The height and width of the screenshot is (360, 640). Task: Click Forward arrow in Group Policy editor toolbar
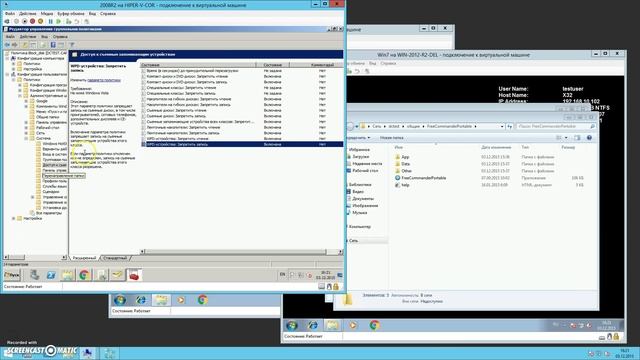click(x=15, y=44)
